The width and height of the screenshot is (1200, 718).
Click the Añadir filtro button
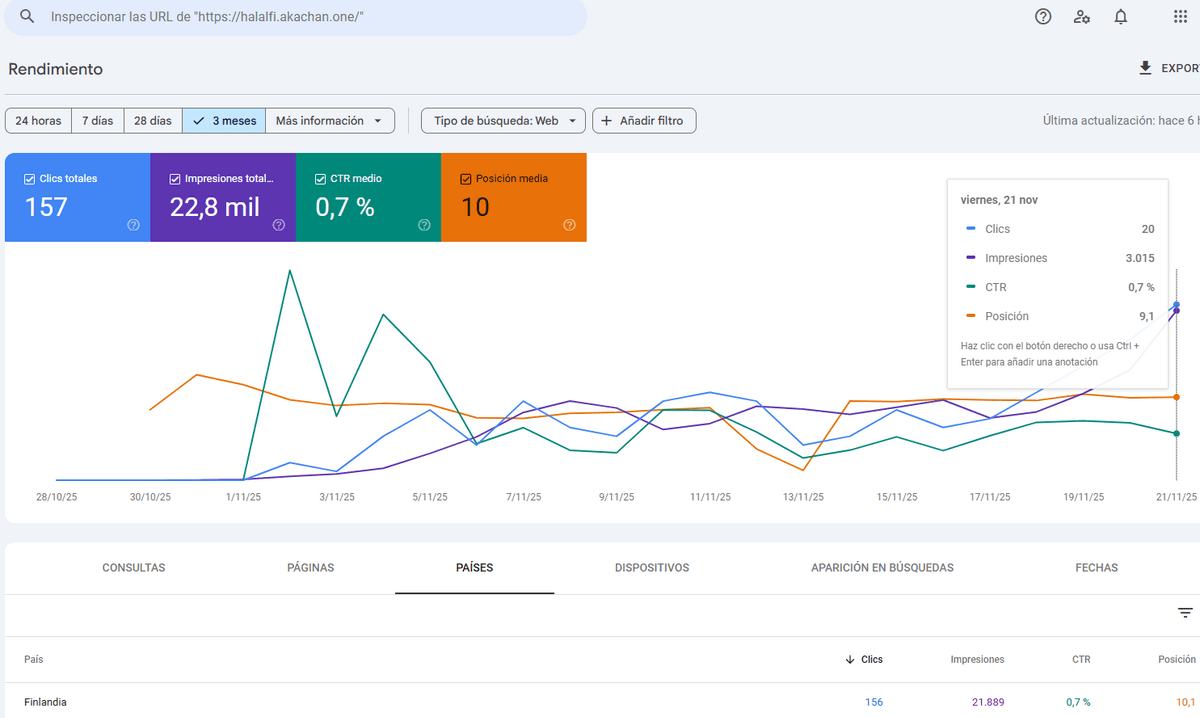(x=644, y=121)
